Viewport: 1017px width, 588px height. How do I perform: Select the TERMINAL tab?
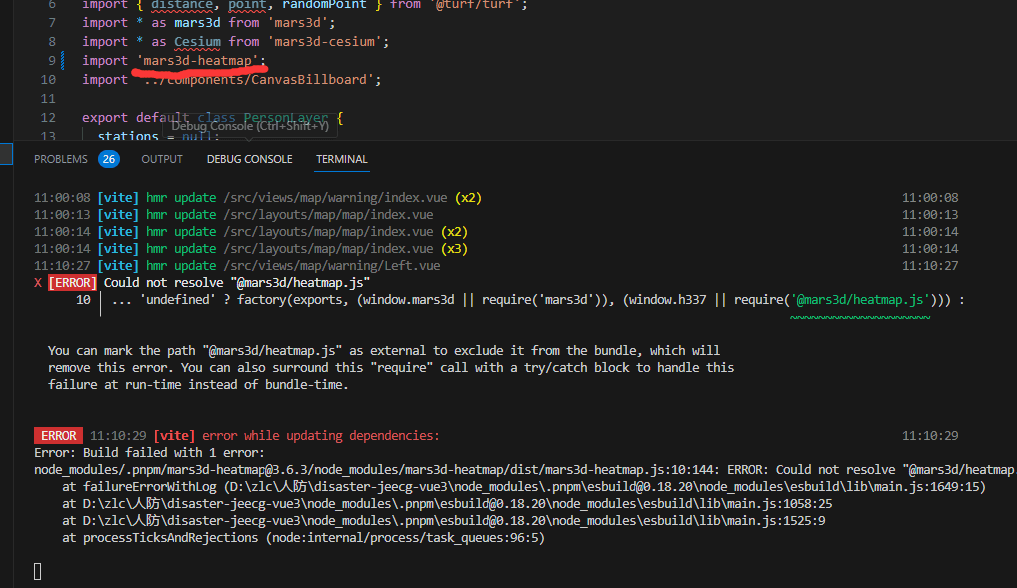click(x=342, y=159)
